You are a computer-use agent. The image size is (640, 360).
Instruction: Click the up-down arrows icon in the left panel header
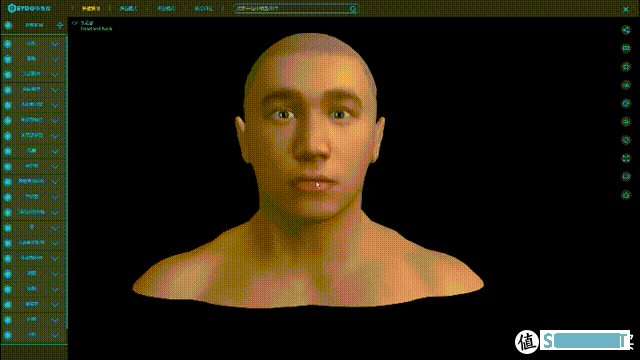pos(60,25)
